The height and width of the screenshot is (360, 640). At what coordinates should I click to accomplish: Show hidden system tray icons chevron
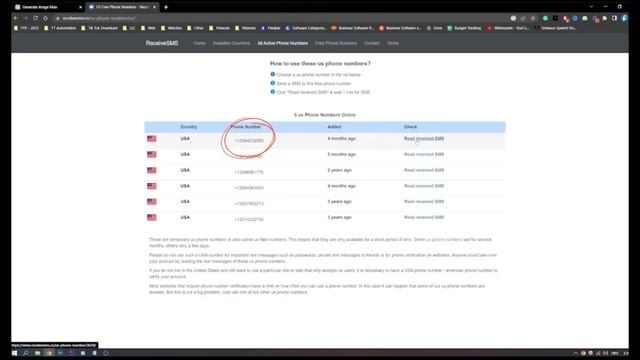[576, 353]
